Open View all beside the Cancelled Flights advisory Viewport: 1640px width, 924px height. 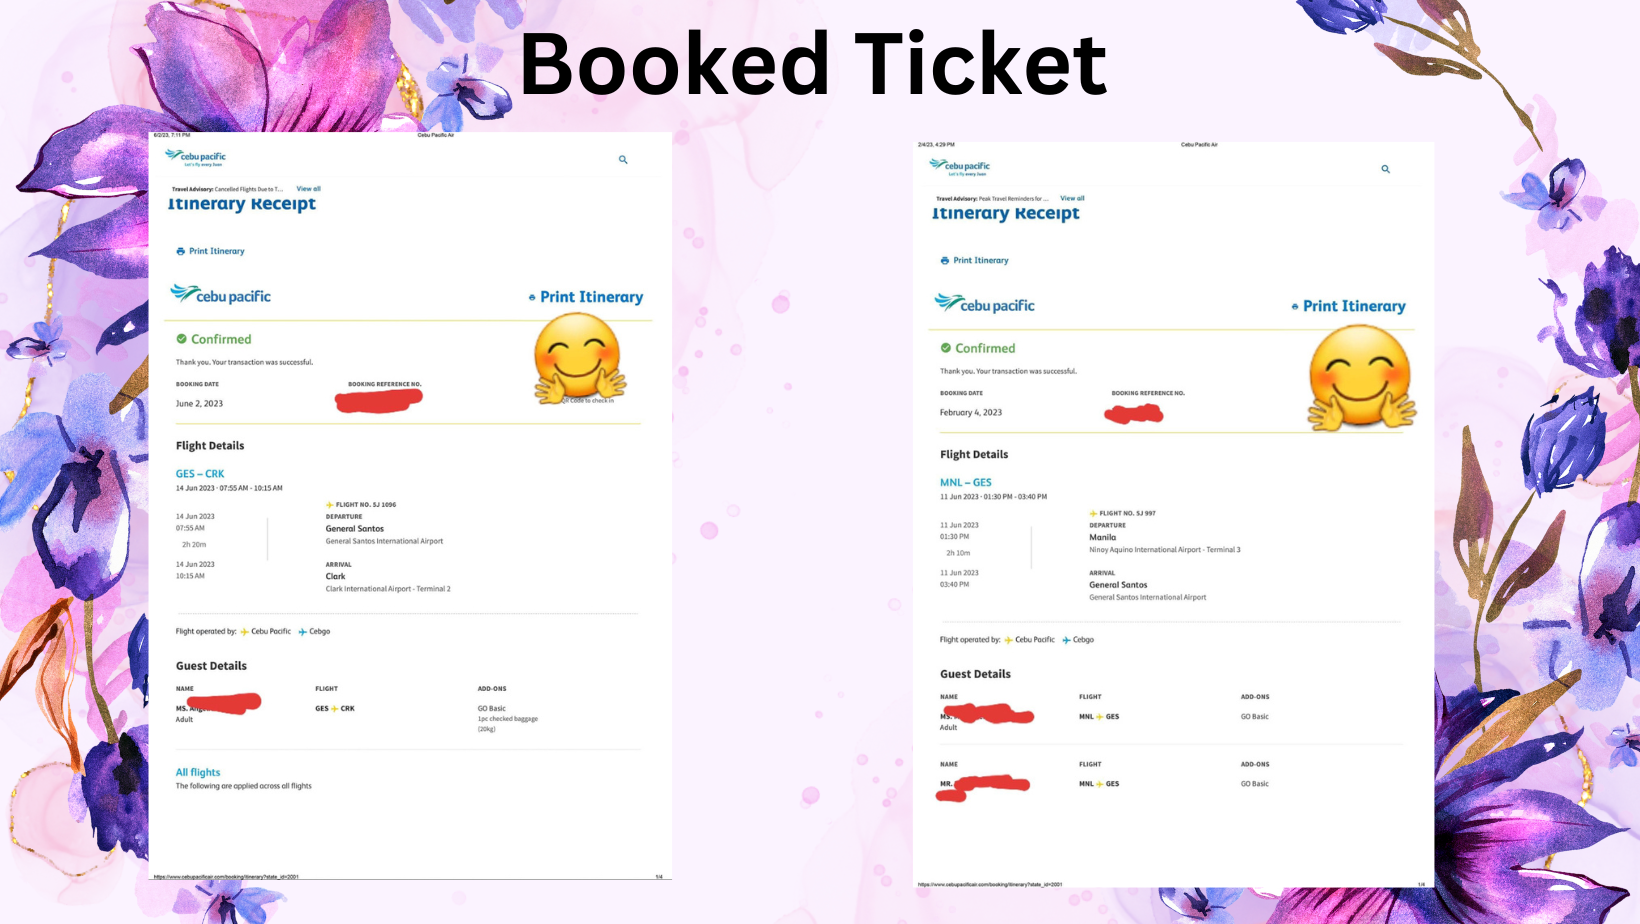308,189
